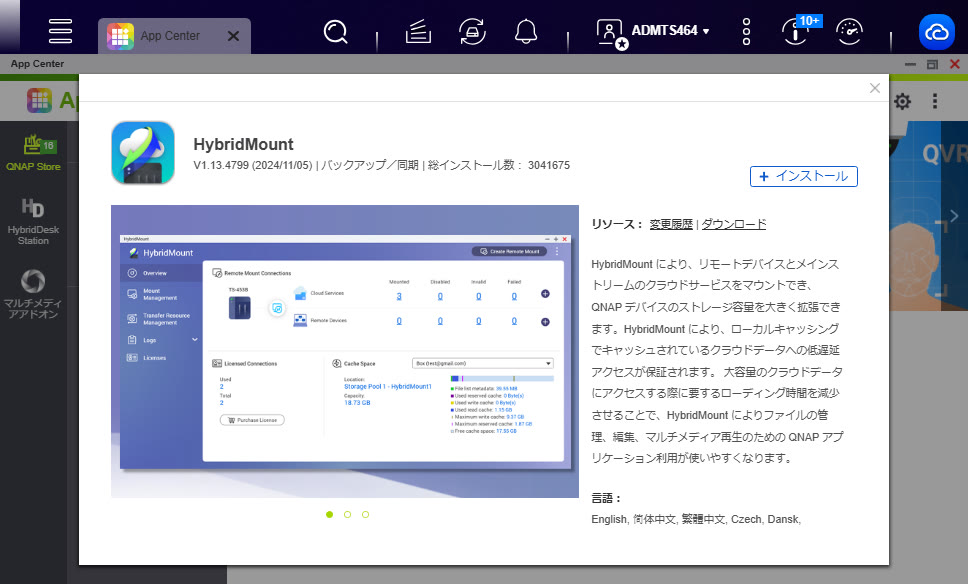This screenshot has width=968, height=584.
Task: Switch to the second screenshot carousel dot
Action: (347, 514)
